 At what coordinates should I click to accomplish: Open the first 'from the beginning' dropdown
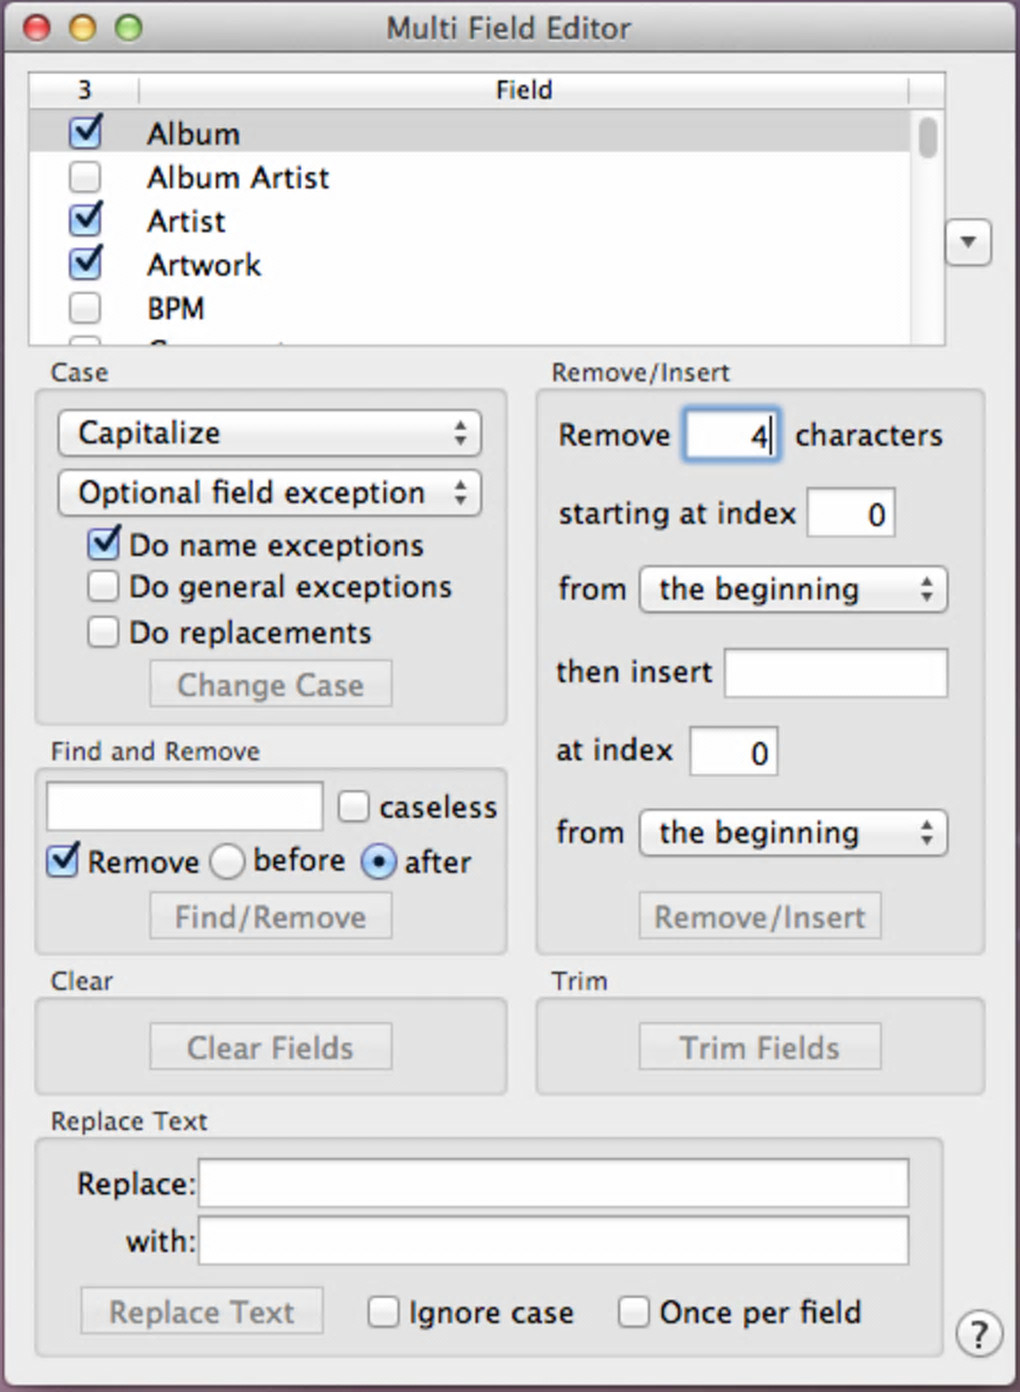pos(792,589)
